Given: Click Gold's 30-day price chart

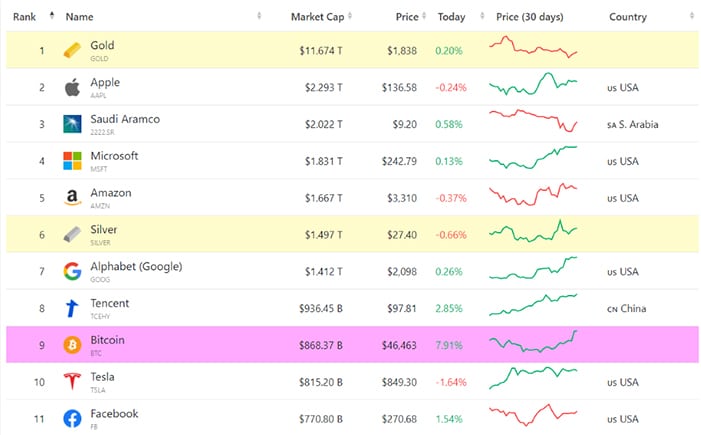Looking at the screenshot, I should (x=533, y=47).
